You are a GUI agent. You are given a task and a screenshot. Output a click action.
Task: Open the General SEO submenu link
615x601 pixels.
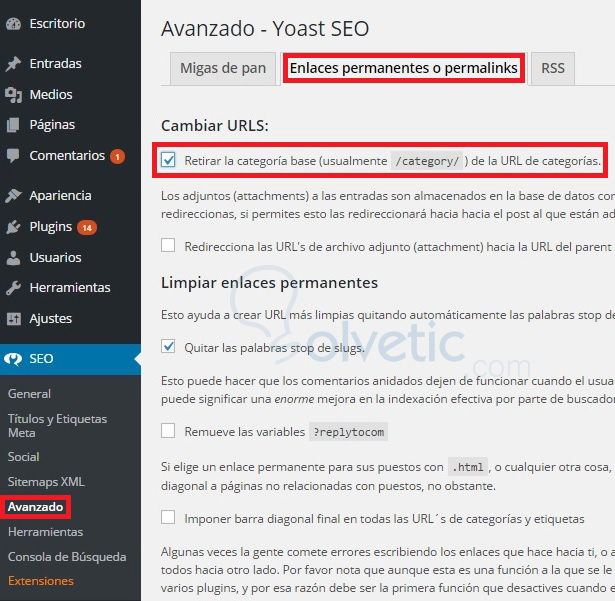[x=29, y=394]
